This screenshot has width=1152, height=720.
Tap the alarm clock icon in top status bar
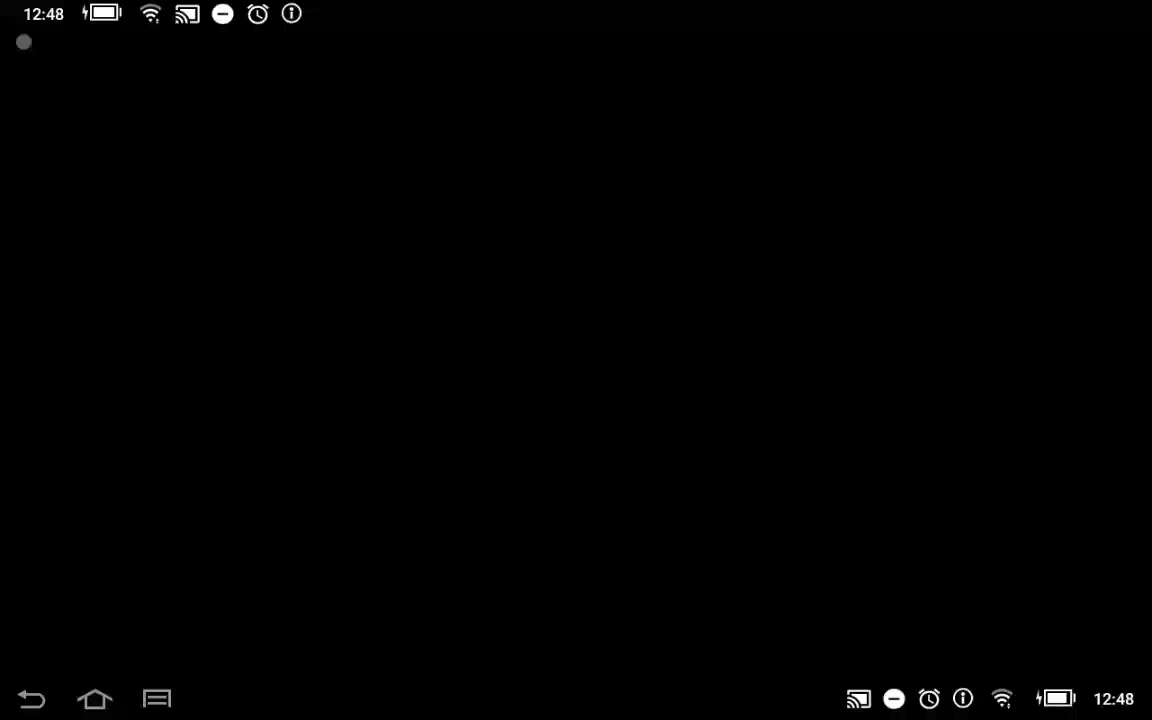(258, 14)
